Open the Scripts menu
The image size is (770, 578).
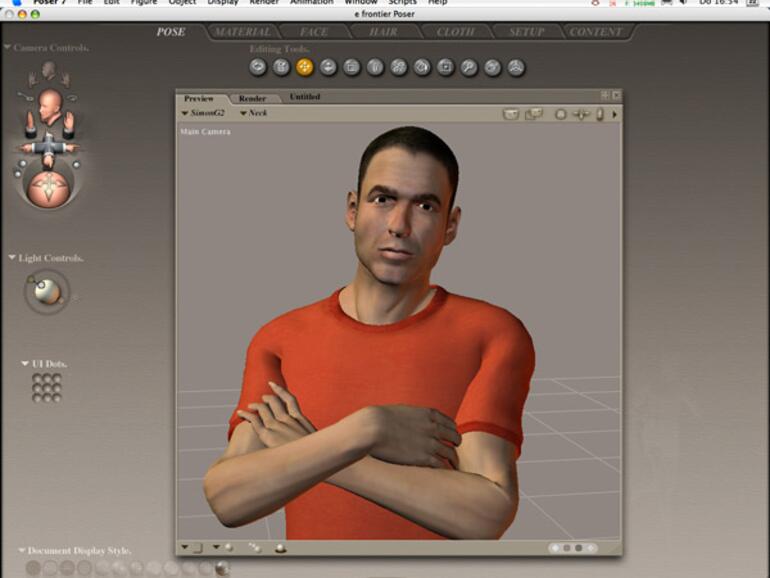pyautogui.click(x=402, y=3)
